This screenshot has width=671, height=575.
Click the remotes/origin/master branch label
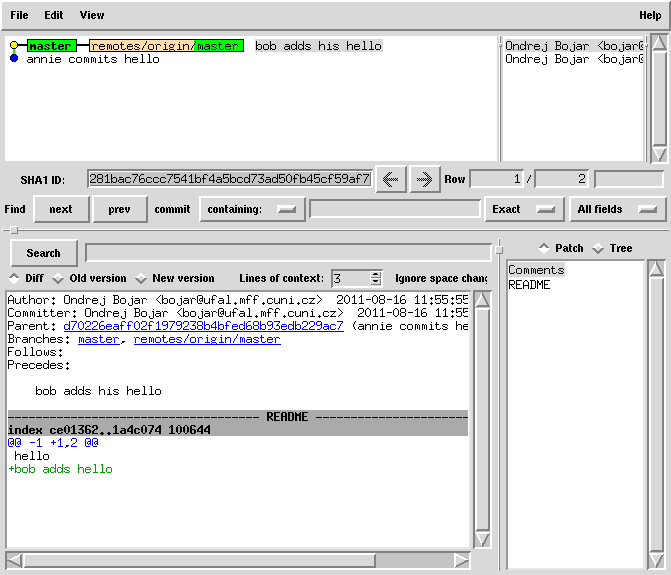tap(166, 46)
